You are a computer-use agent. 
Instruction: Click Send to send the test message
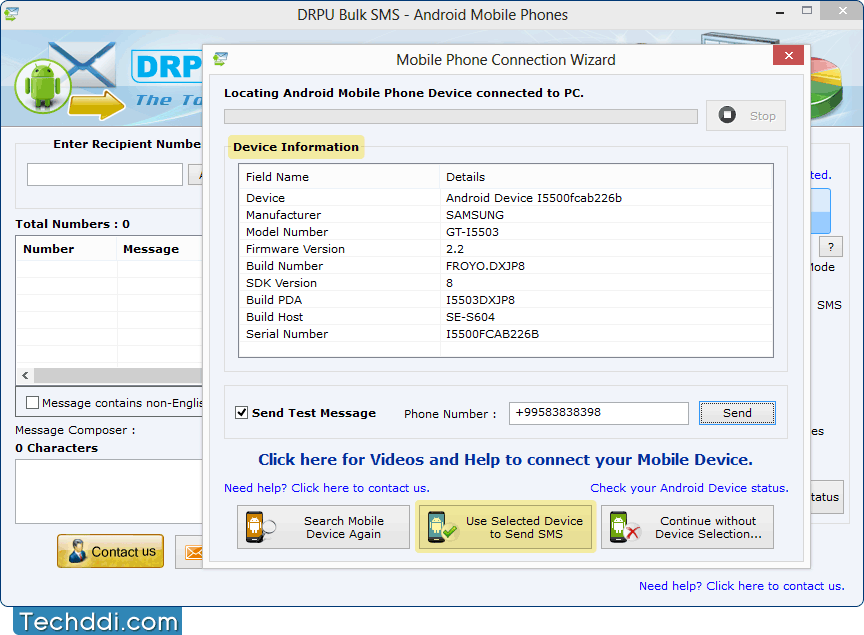[737, 413]
